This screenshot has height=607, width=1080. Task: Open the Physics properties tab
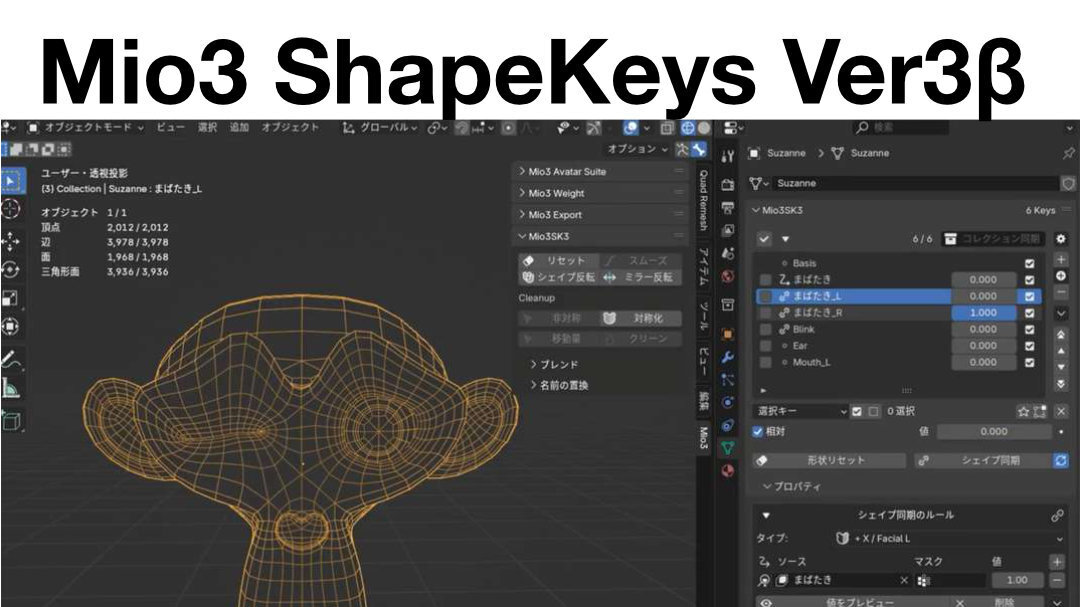[727, 402]
